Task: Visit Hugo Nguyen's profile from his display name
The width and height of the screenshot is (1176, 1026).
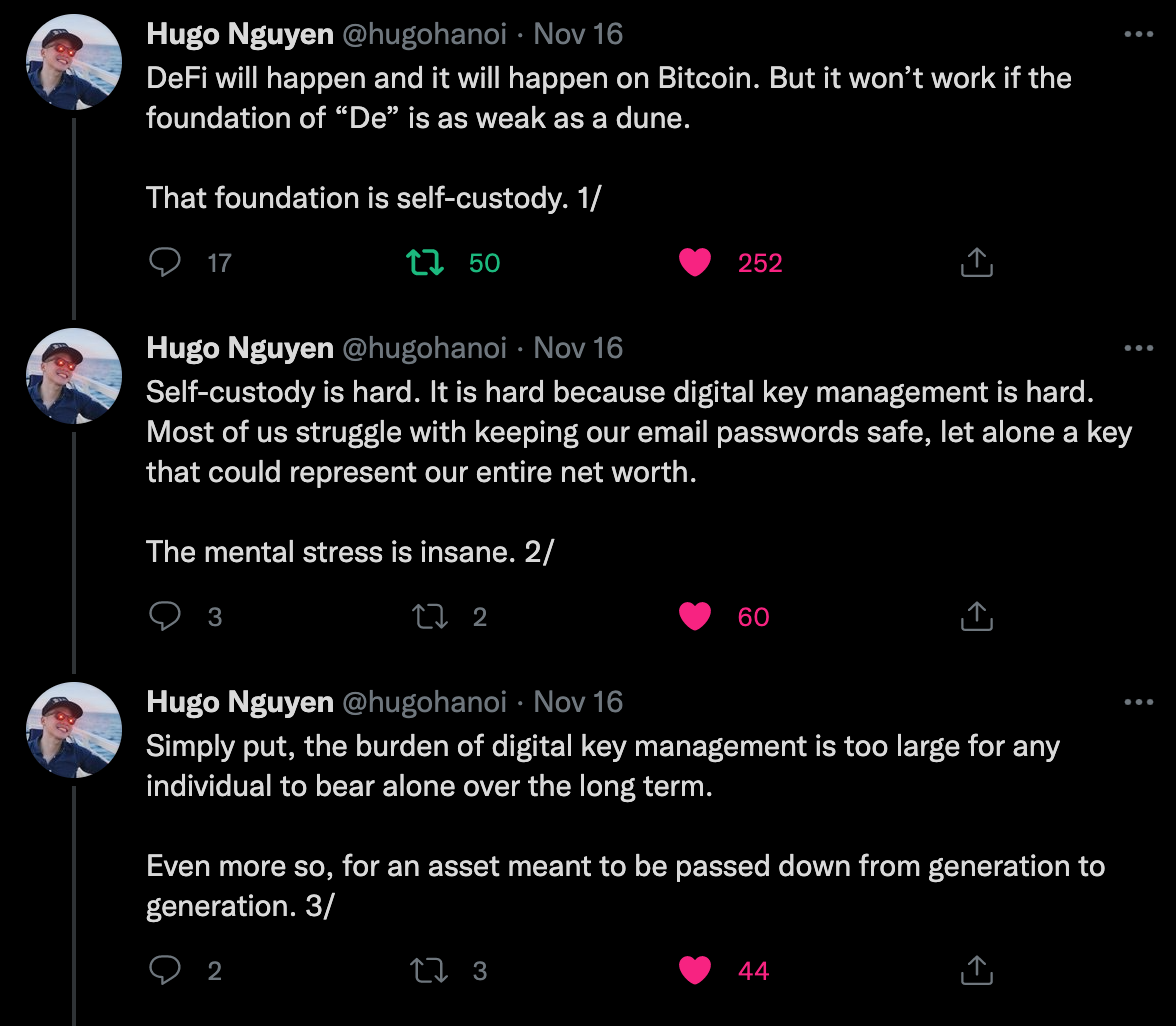Action: 240,33
